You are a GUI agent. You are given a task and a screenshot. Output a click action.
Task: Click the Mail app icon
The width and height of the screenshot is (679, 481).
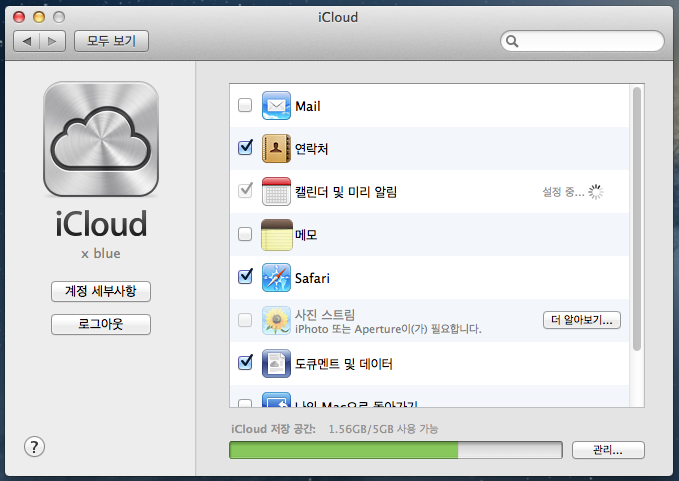(276, 105)
